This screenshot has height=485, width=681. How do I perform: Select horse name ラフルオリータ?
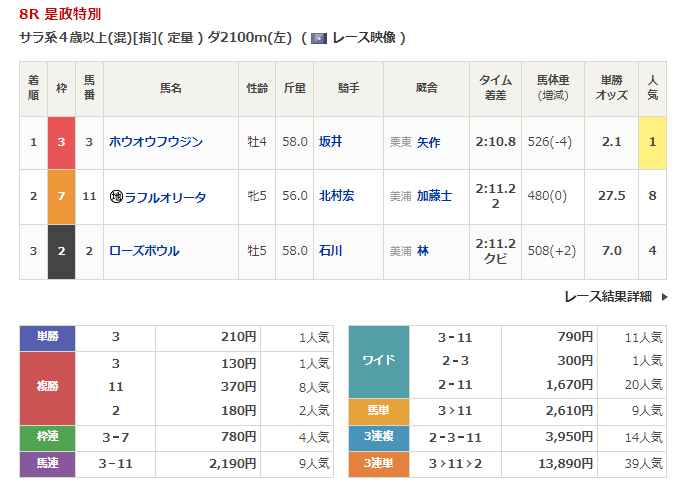165,197
